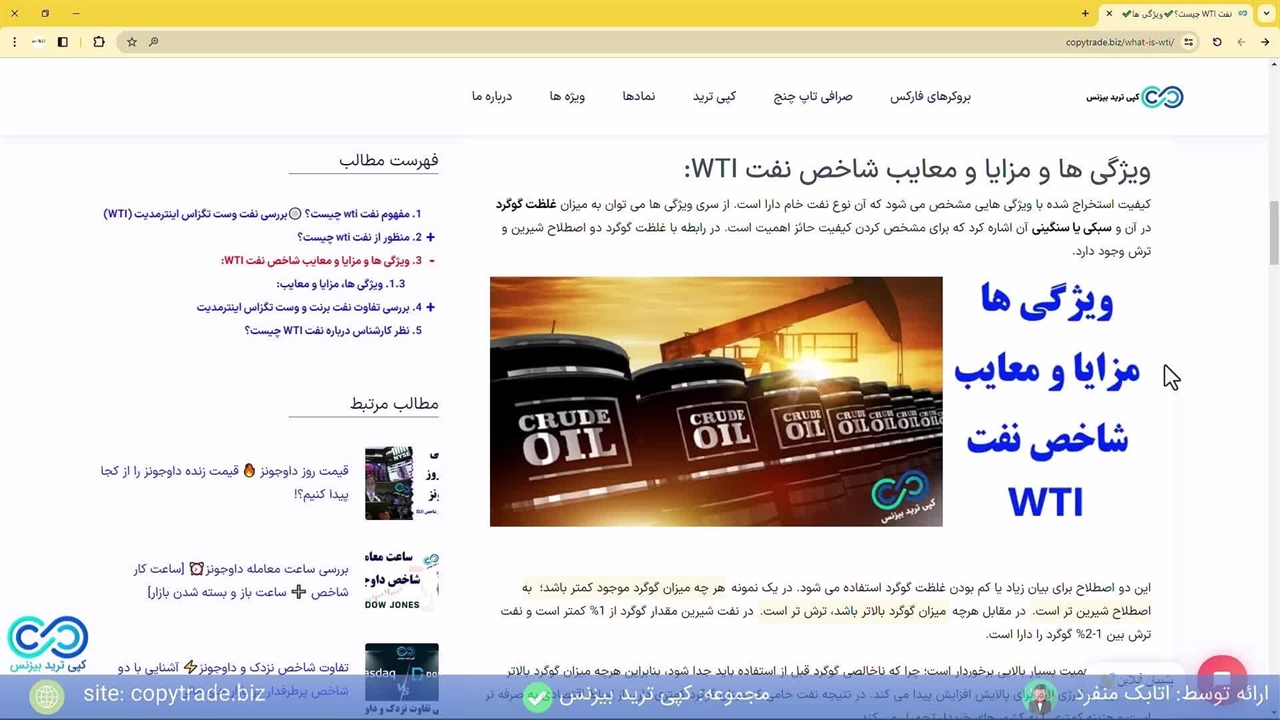Open the browser extensions puzzle icon
This screenshot has height=720, width=1280.
(98, 42)
